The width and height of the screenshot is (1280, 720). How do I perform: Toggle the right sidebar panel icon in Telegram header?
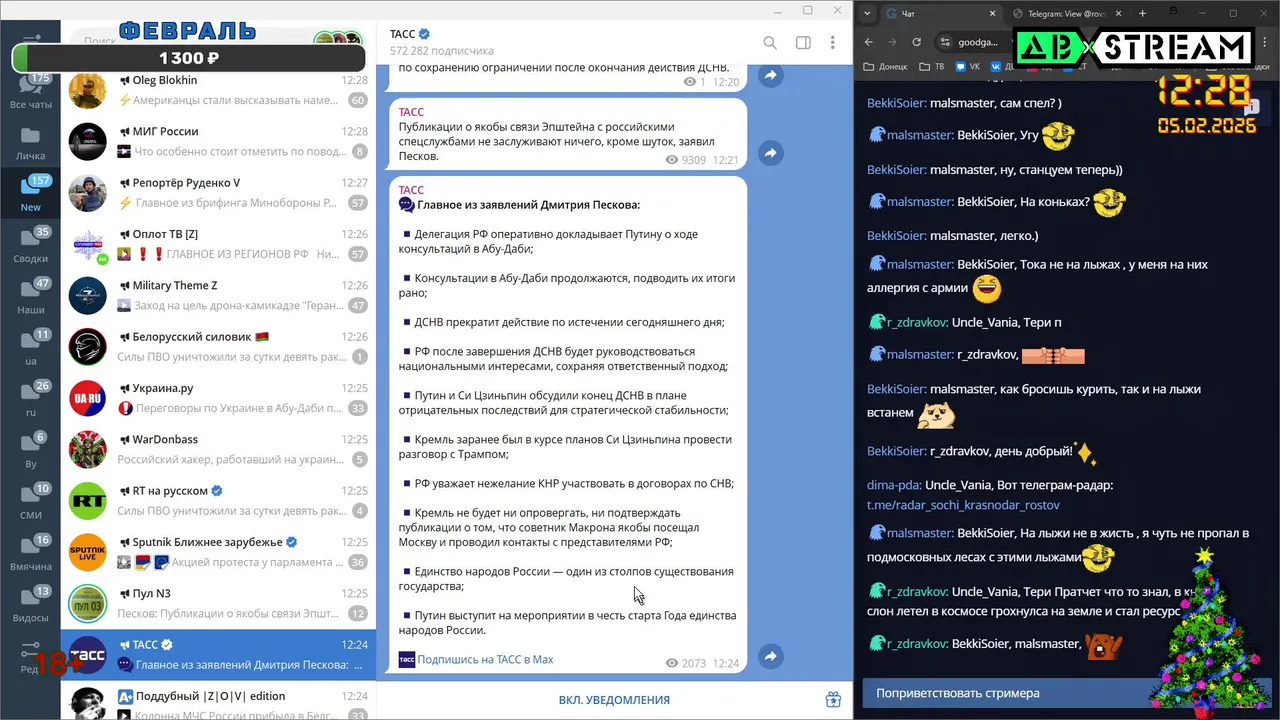point(803,43)
